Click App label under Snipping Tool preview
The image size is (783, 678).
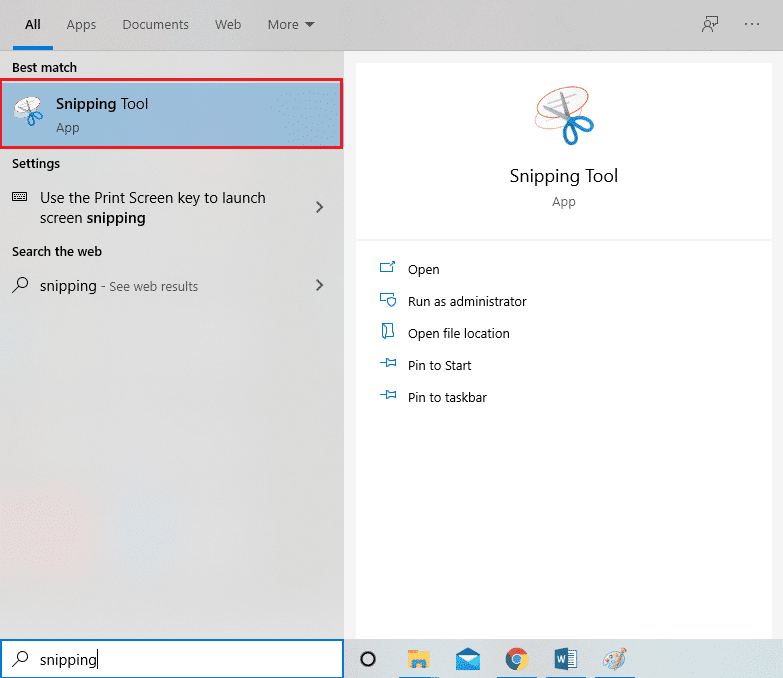tap(564, 202)
